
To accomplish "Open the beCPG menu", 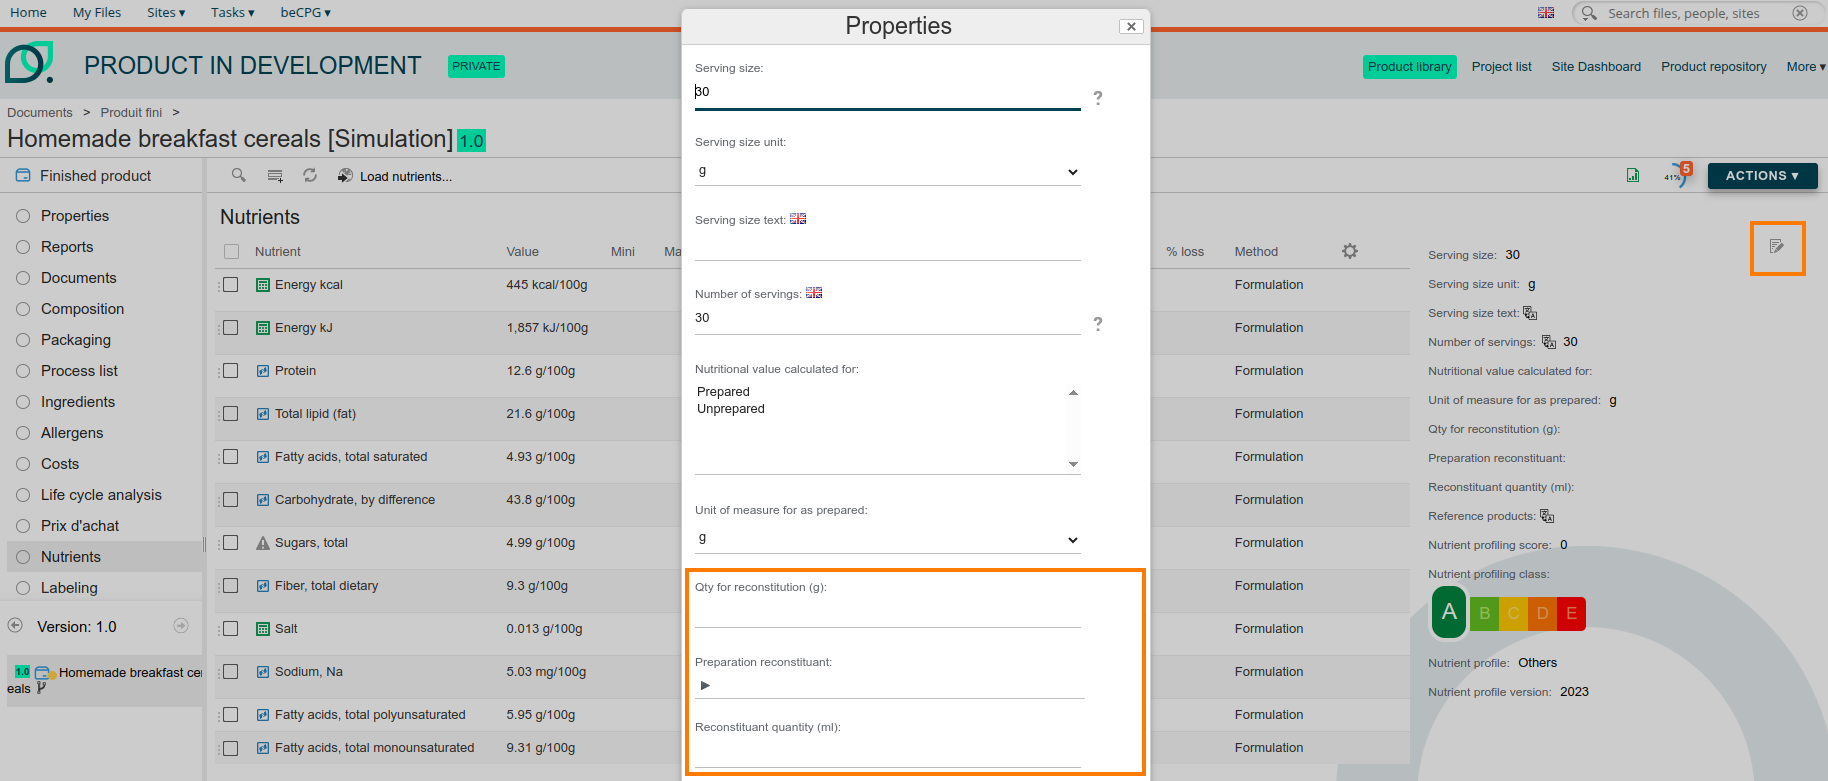I will [x=305, y=13].
